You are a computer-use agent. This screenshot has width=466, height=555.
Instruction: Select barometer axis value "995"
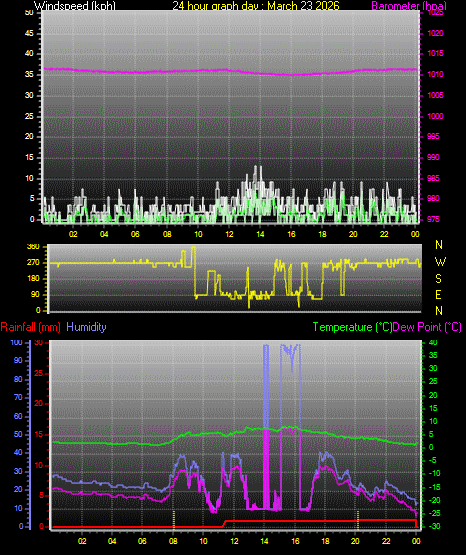click(433, 136)
